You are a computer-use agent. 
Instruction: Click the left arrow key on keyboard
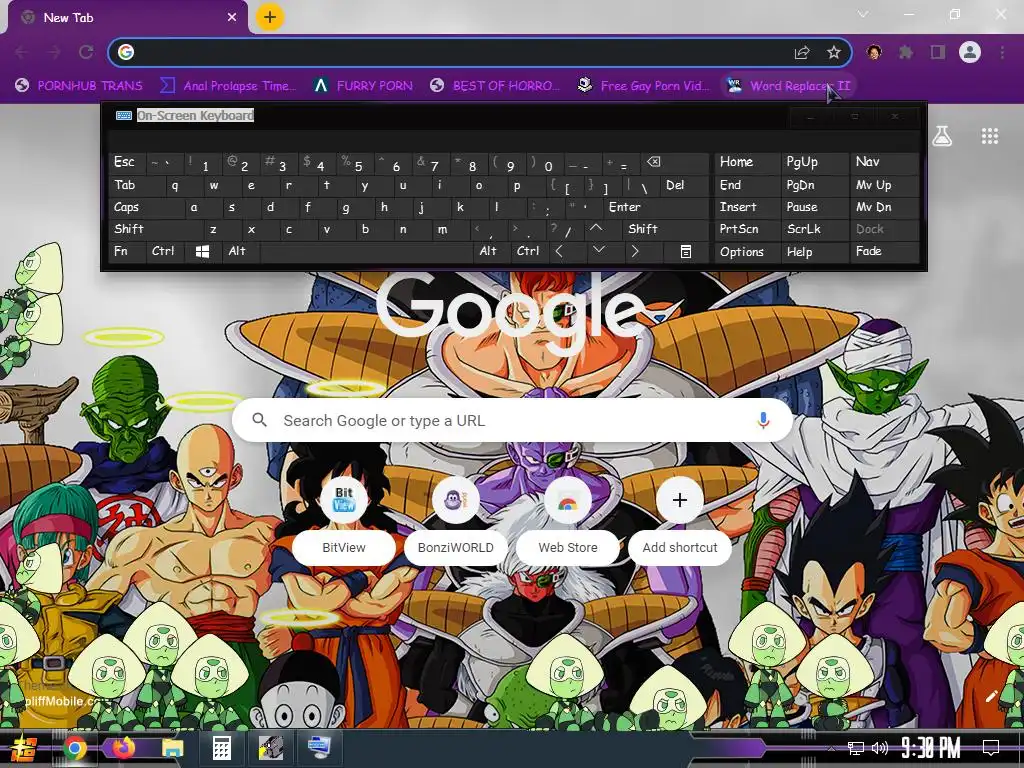point(559,251)
